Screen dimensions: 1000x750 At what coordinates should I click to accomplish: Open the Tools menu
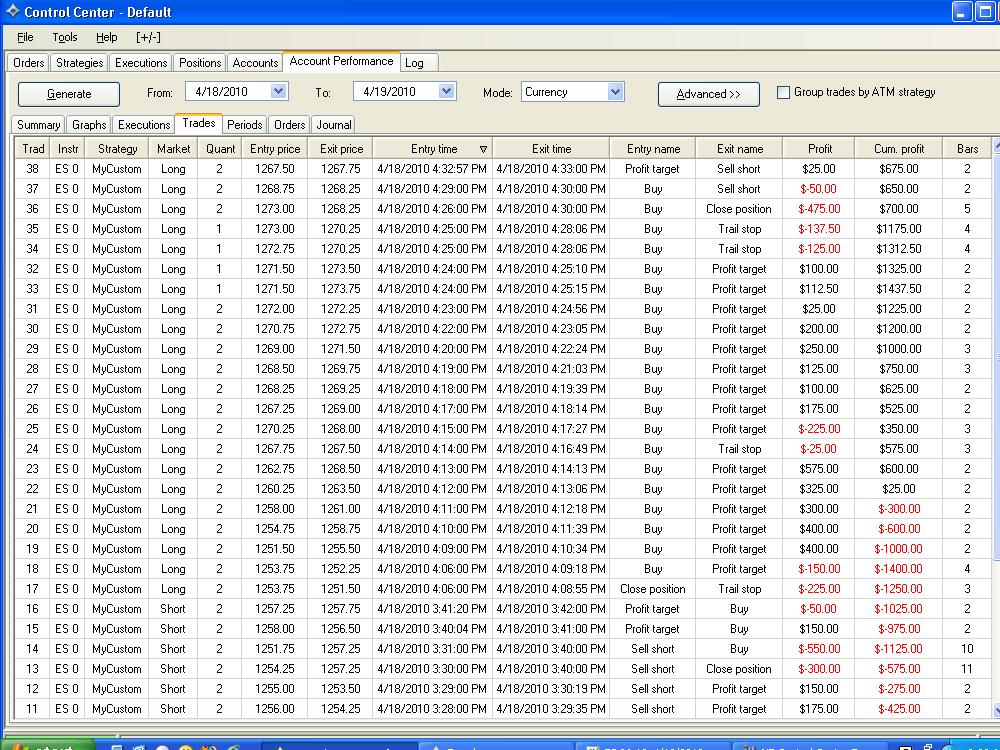point(65,37)
